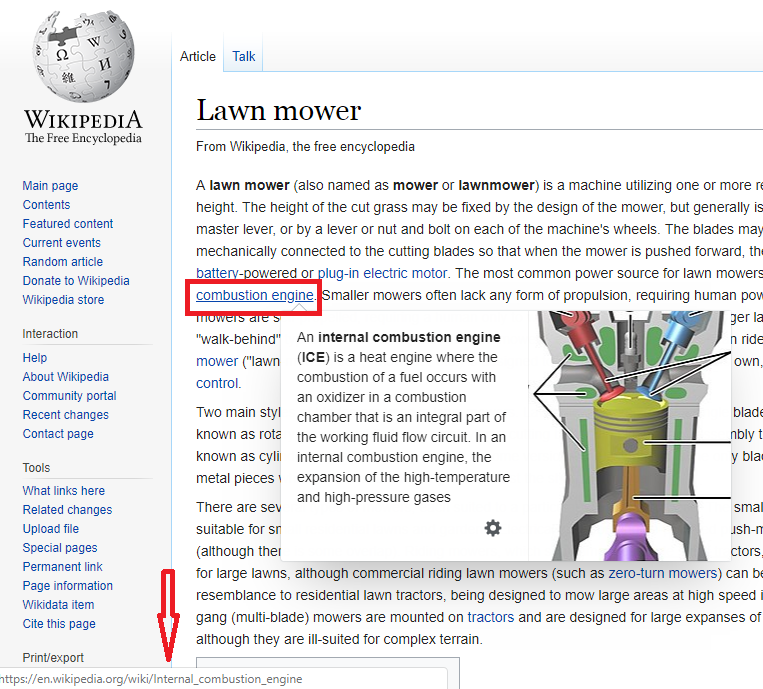Click 'The Free Encyclopedia' text under logo
763x689 pixels.
click(x=83, y=138)
